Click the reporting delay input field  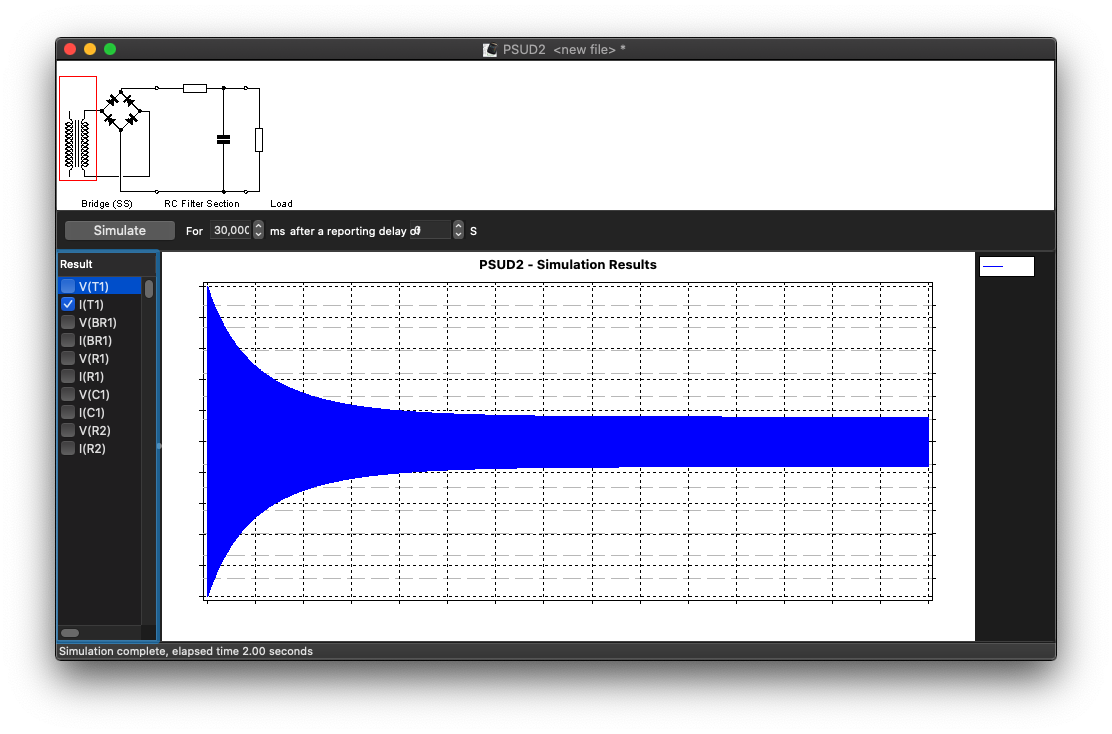point(430,230)
